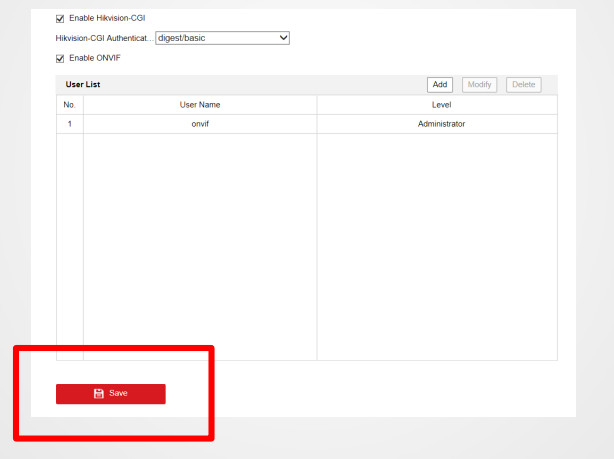Select the onvif user name cell
The image size is (614, 459).
199,124
